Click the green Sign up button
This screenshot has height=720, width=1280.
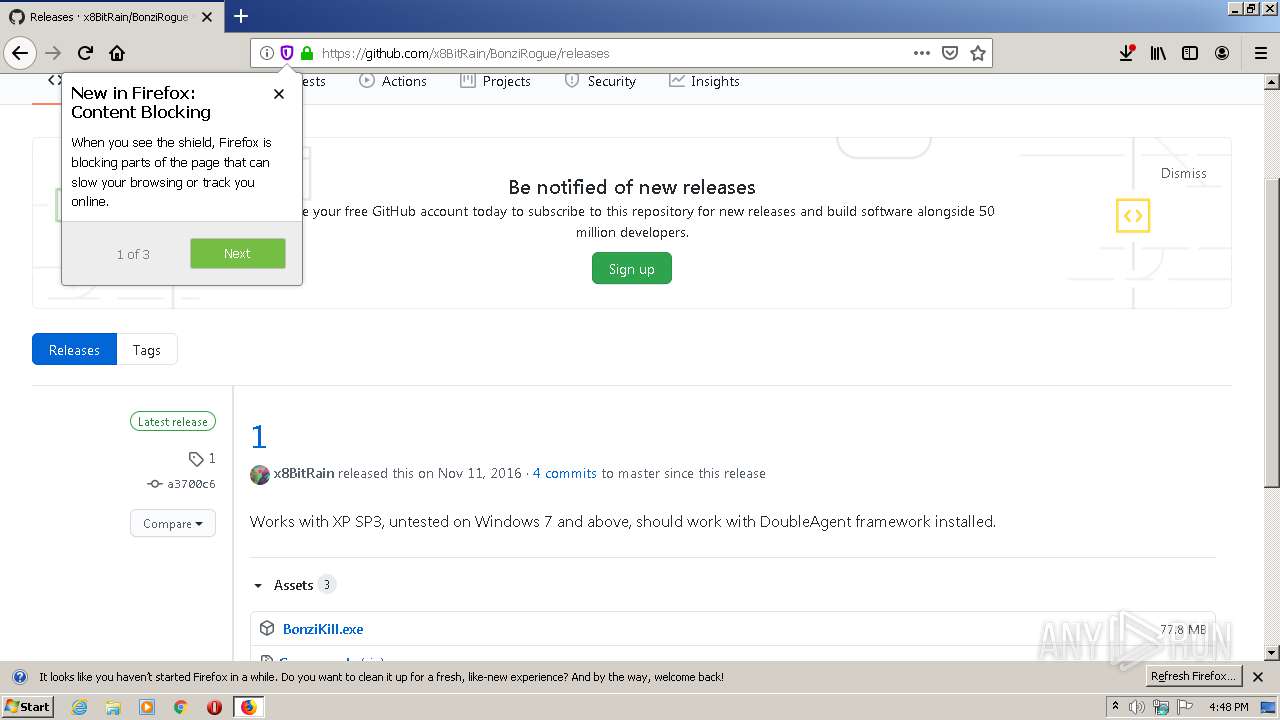tap(632, 269)
